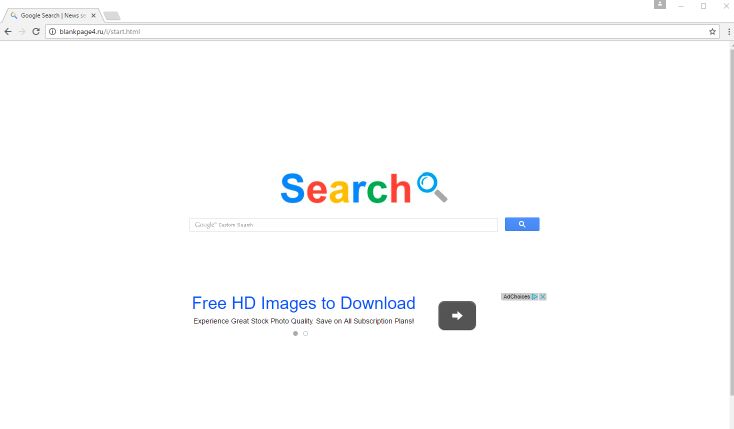The width and height of the screenshot is (734, 429).
Task: Open the Chrome three-dot menu
Action: (729, 31)
